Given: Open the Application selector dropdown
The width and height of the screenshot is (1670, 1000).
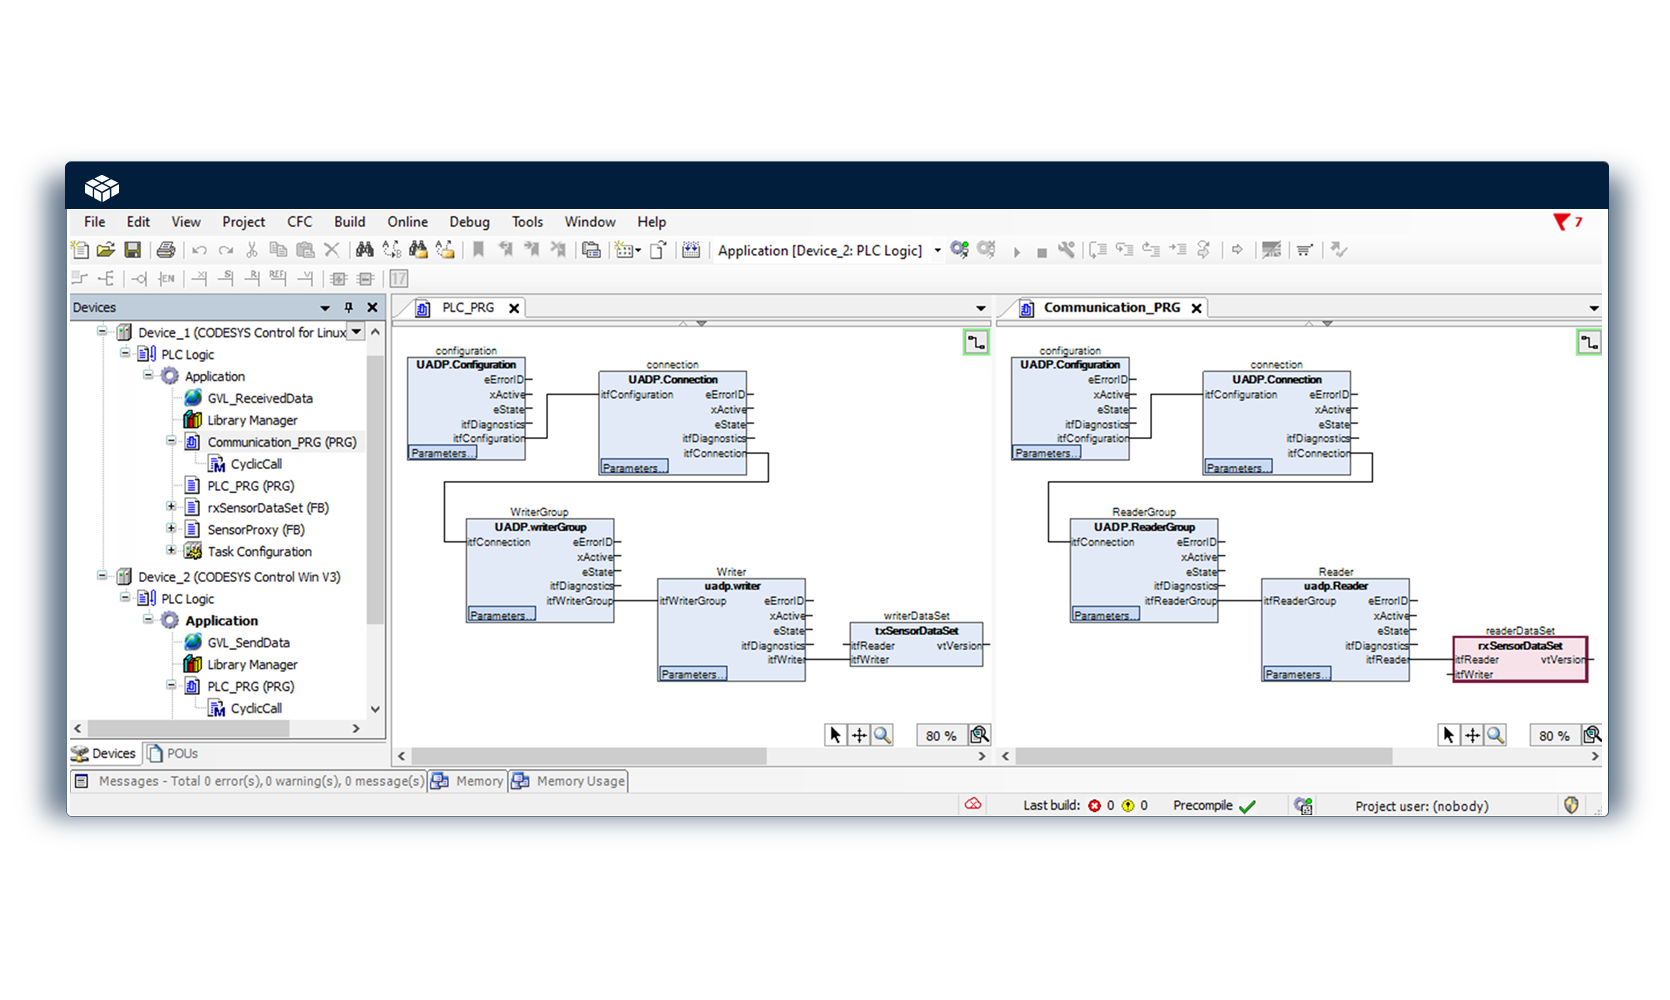Looking at the screenshot, I should tap(937, 250).
